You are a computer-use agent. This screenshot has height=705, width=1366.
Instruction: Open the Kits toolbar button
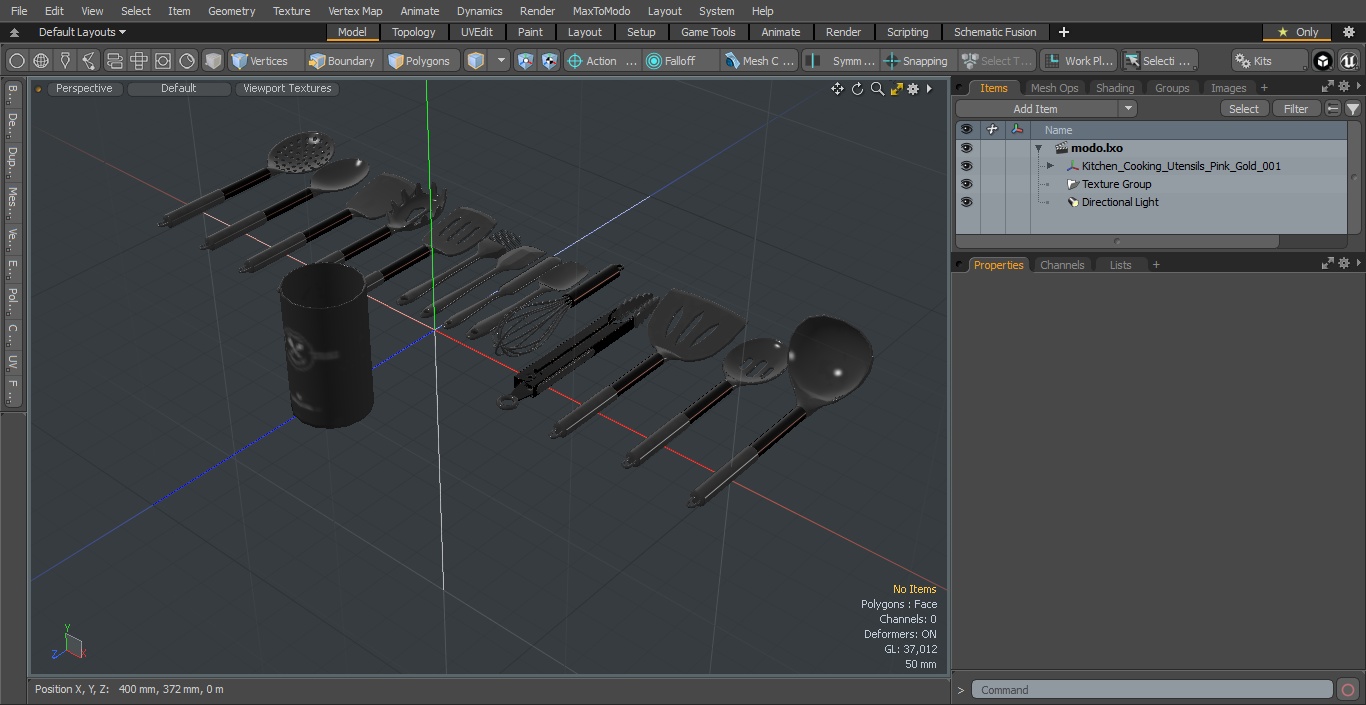[1269, 61]
